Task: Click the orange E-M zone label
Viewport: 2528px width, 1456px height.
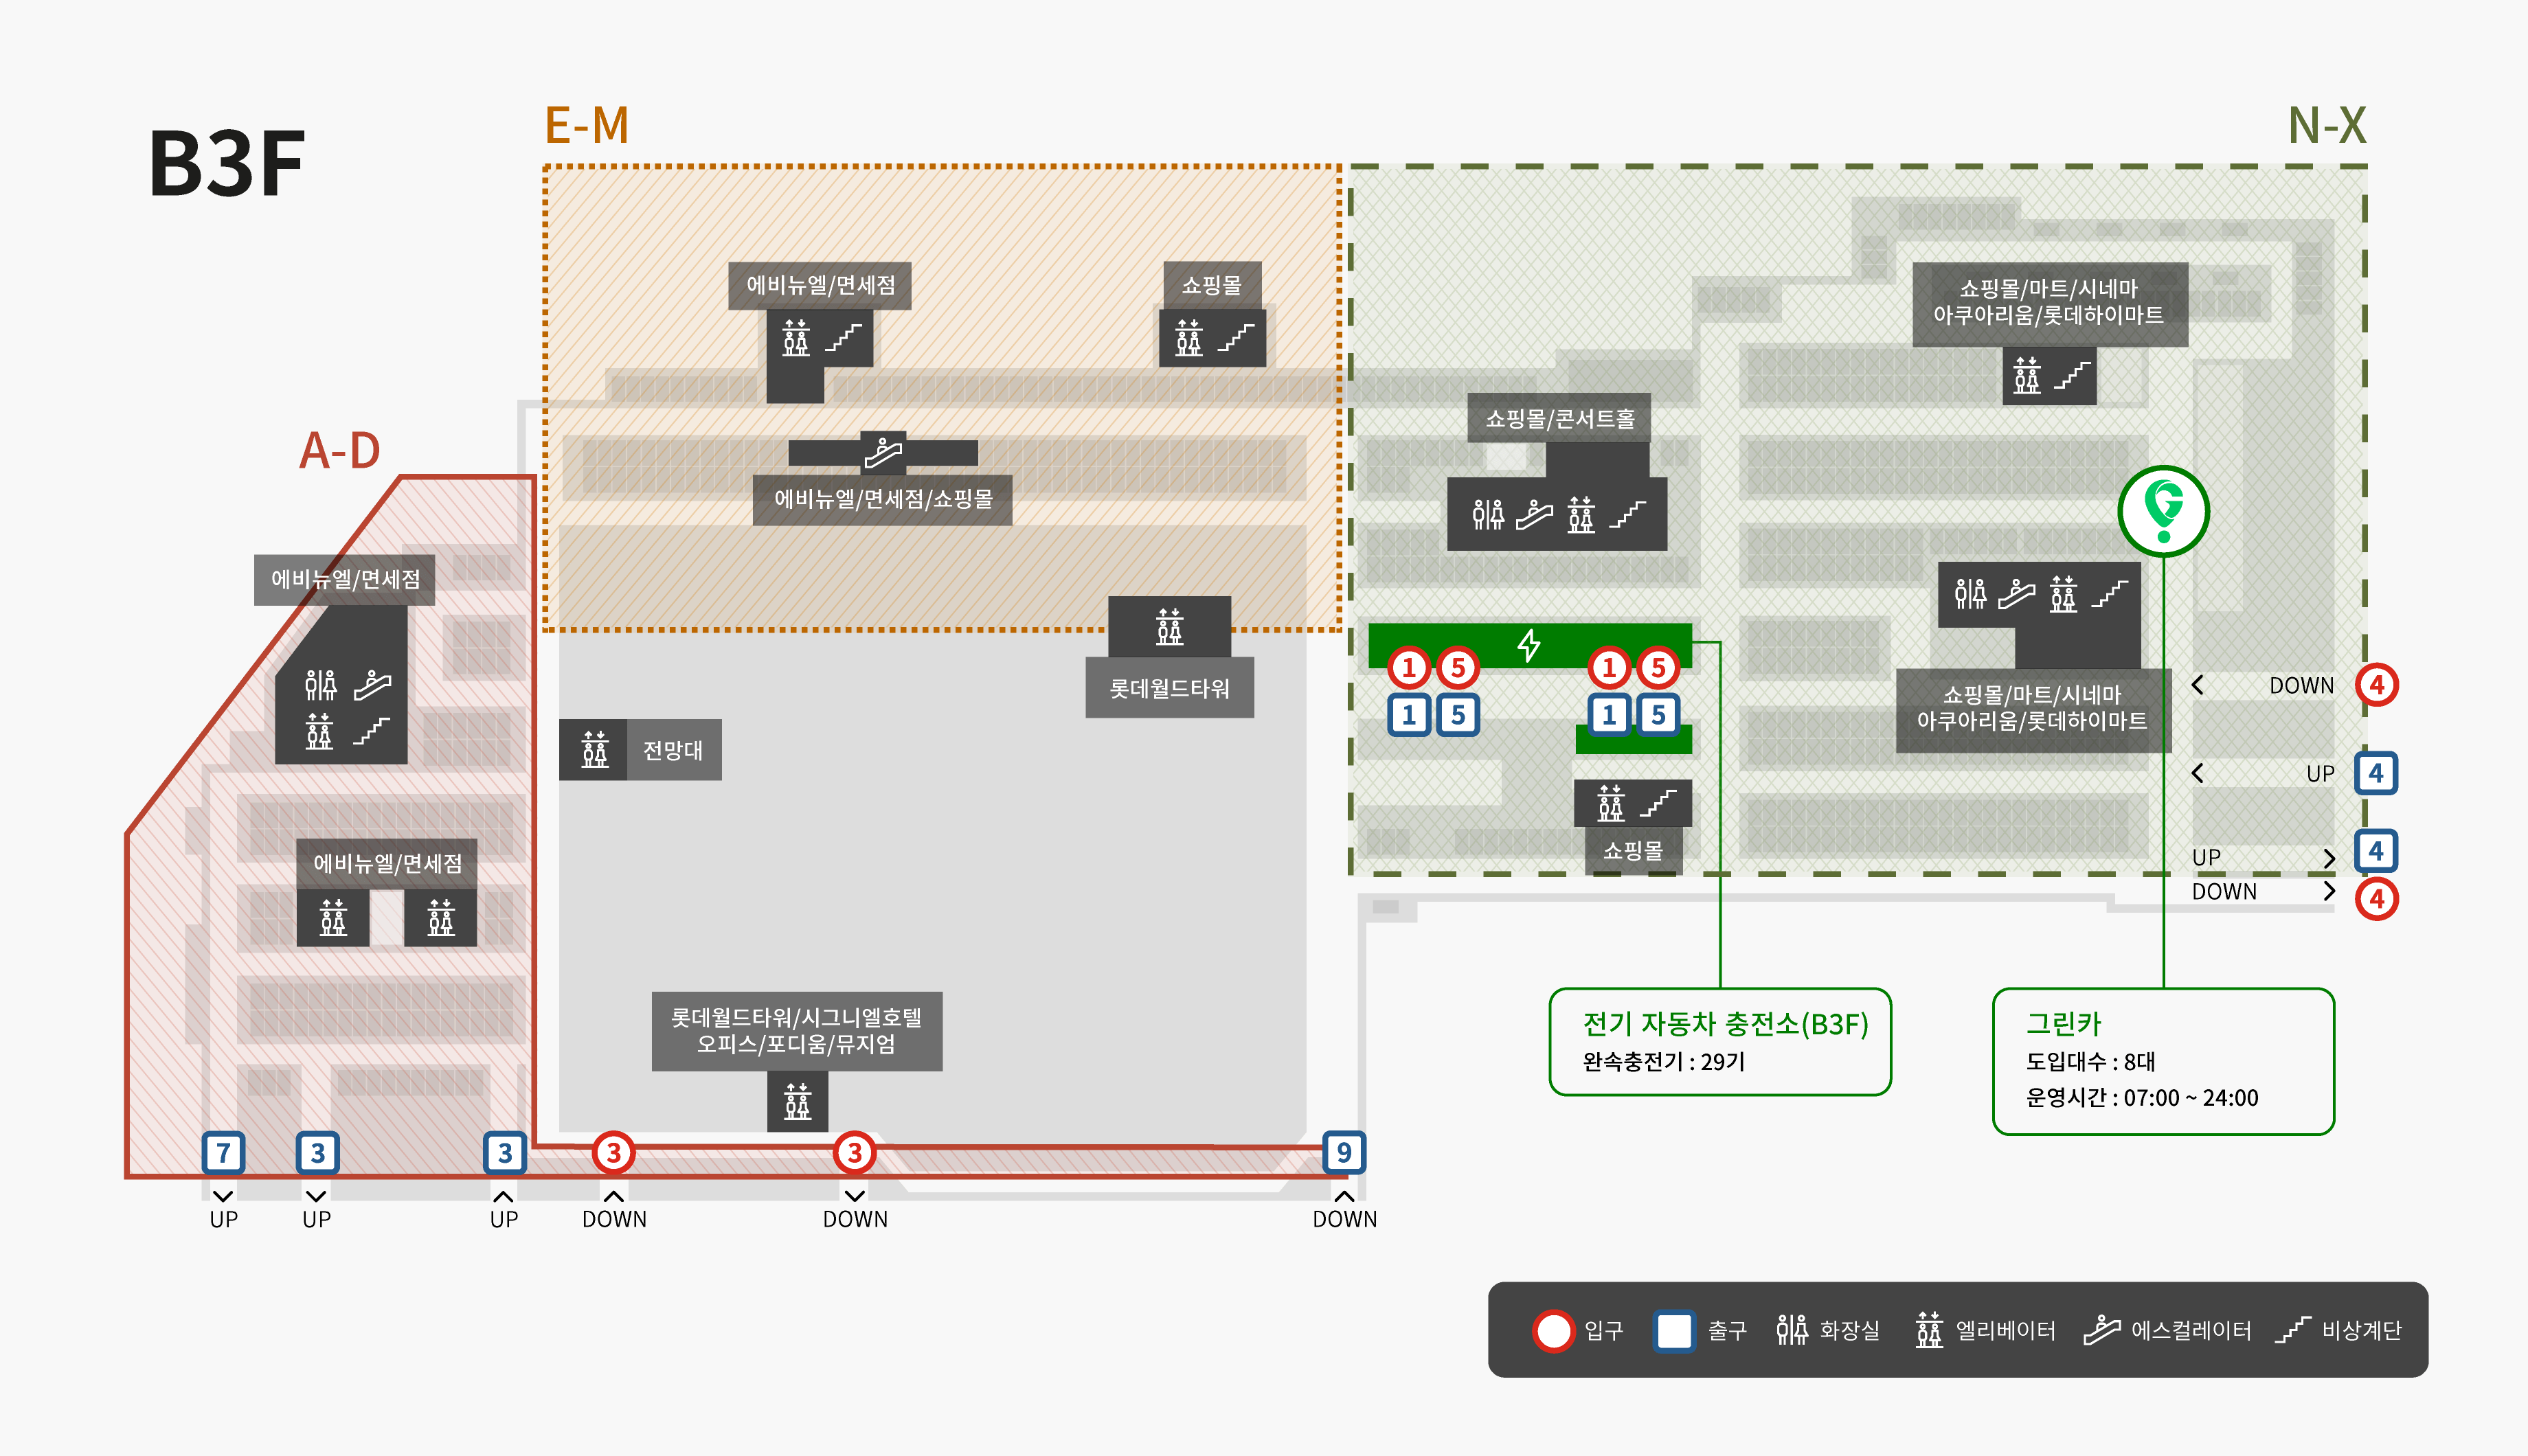Action: point(586,126)
